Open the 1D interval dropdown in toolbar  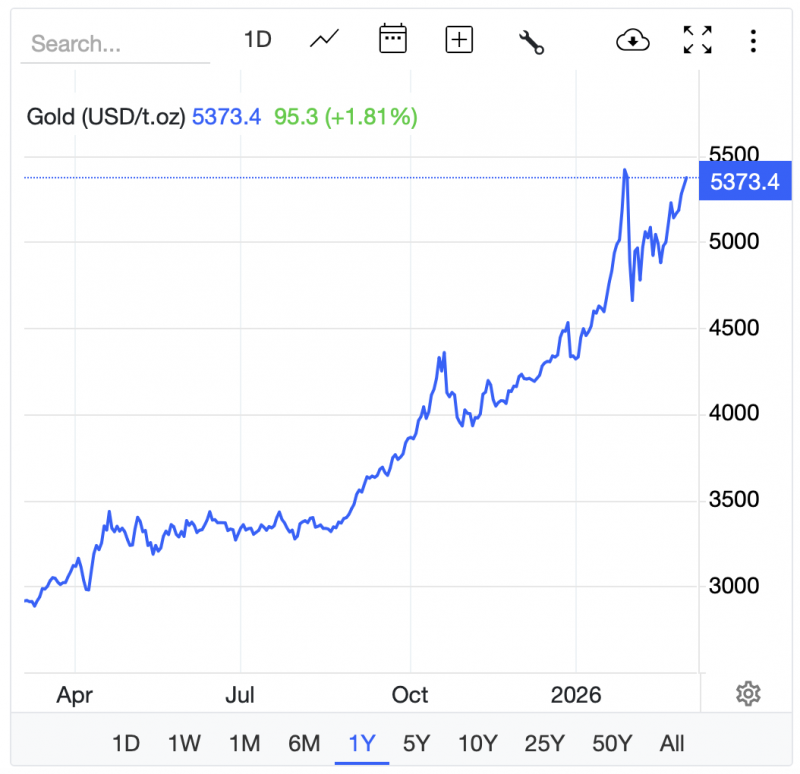(x=258, y=40)
